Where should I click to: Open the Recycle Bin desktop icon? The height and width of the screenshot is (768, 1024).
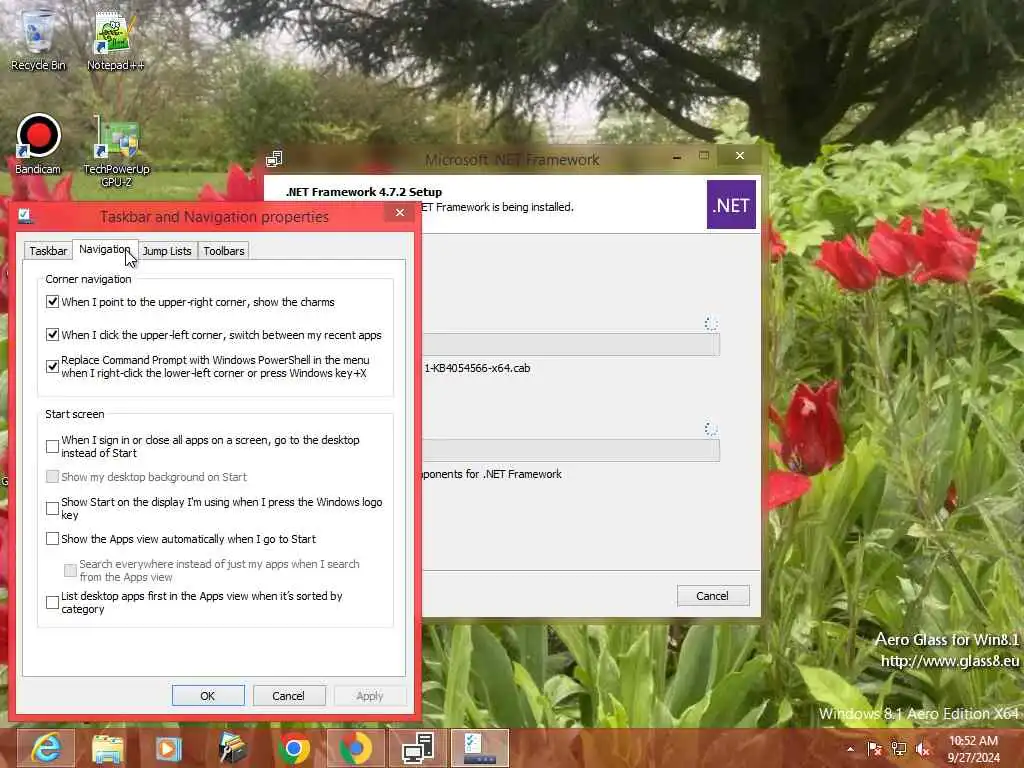pyautogui.click(x=38, y=40)
